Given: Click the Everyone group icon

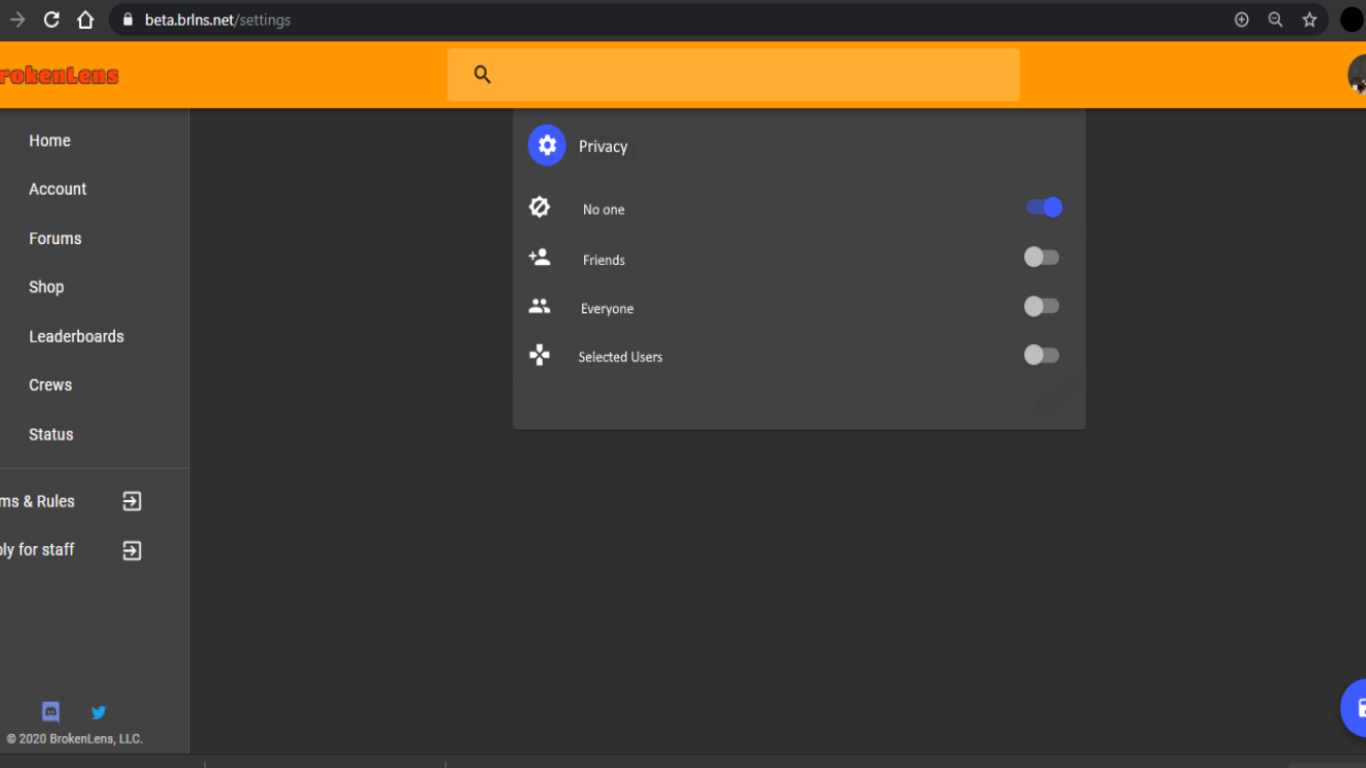Looking at the screenshot, I should click(539, 306).
